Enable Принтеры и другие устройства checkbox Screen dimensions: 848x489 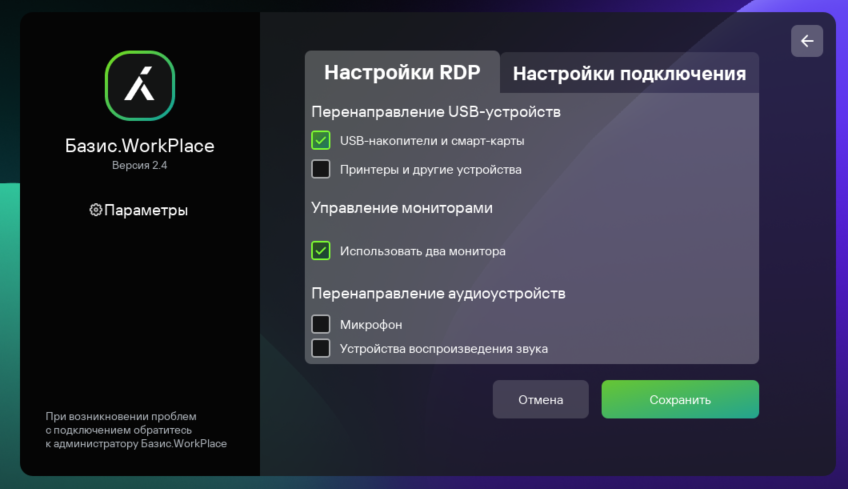321,169
